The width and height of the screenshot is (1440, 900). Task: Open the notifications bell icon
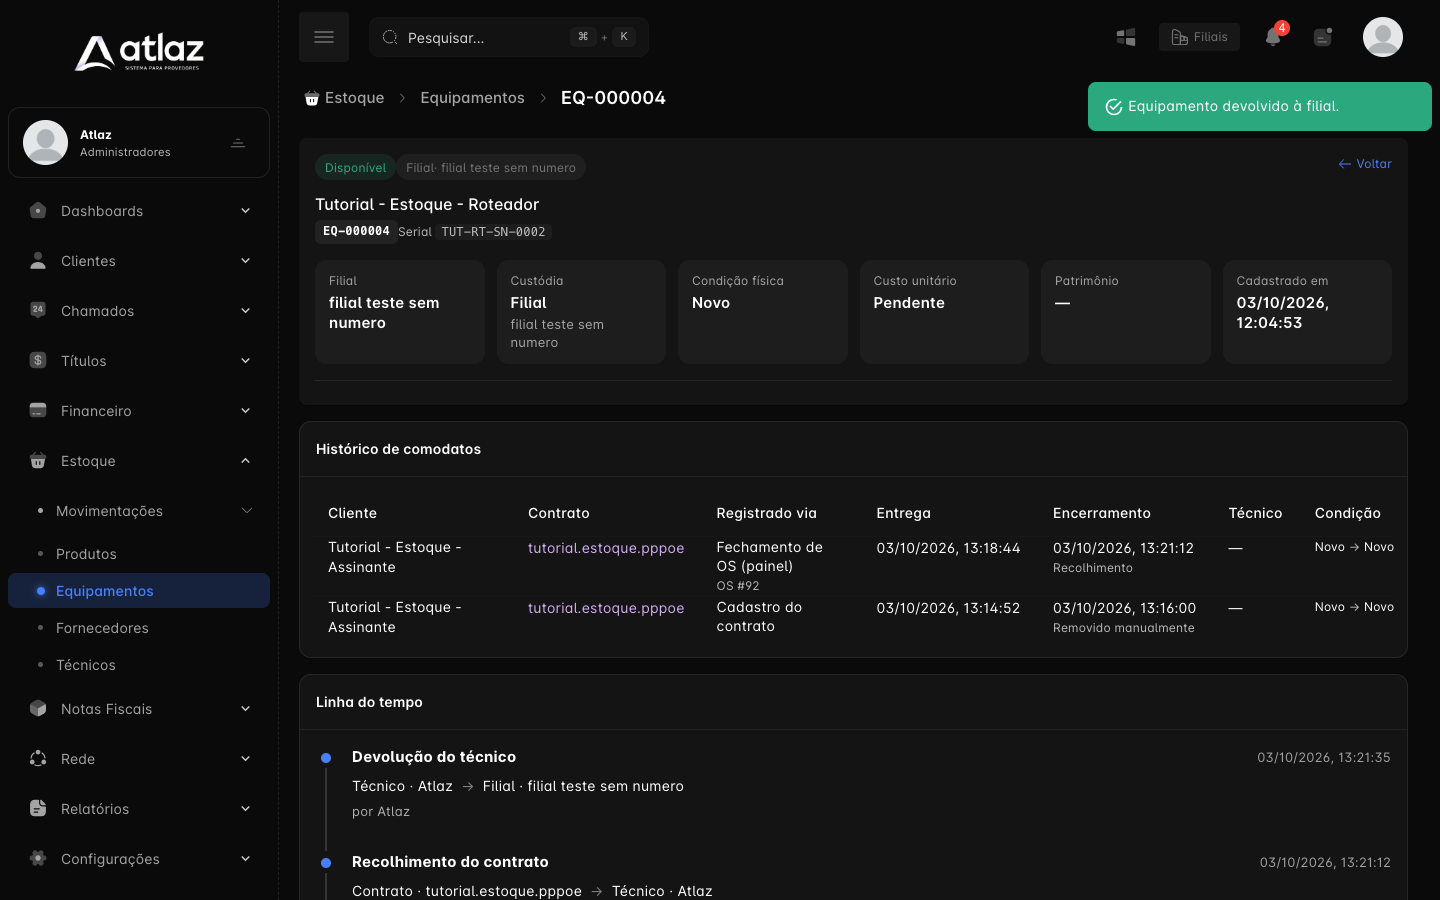pyautogui.click(x=1273, y=37)
